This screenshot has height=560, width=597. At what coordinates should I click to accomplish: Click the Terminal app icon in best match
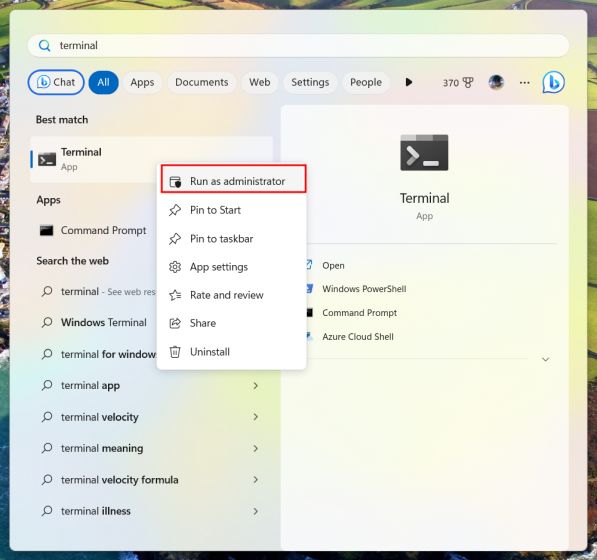47,160
